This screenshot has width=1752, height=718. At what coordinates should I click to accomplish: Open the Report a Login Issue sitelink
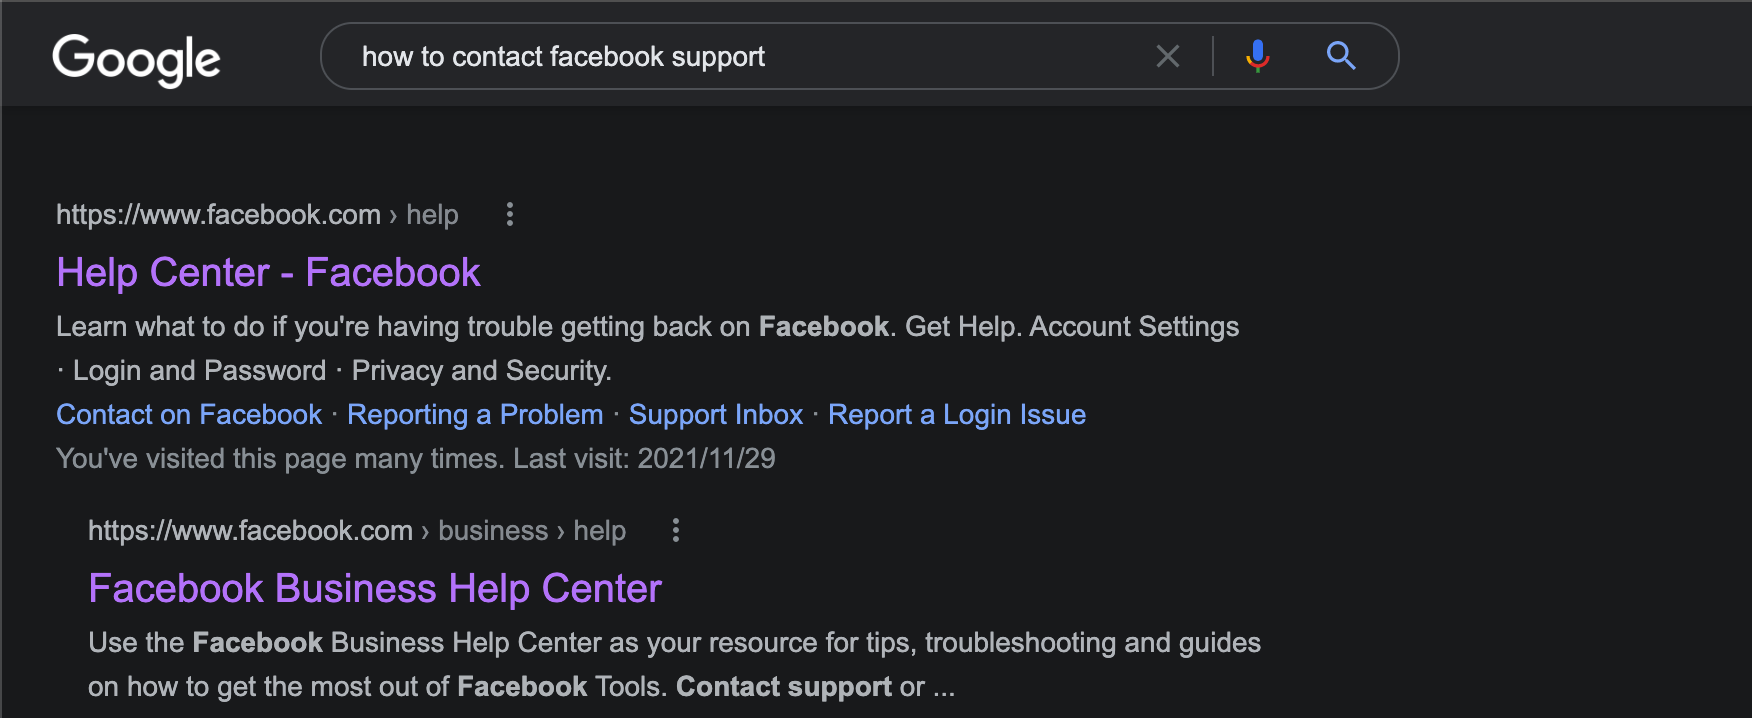pyautogui.click(x=957, y=414)
